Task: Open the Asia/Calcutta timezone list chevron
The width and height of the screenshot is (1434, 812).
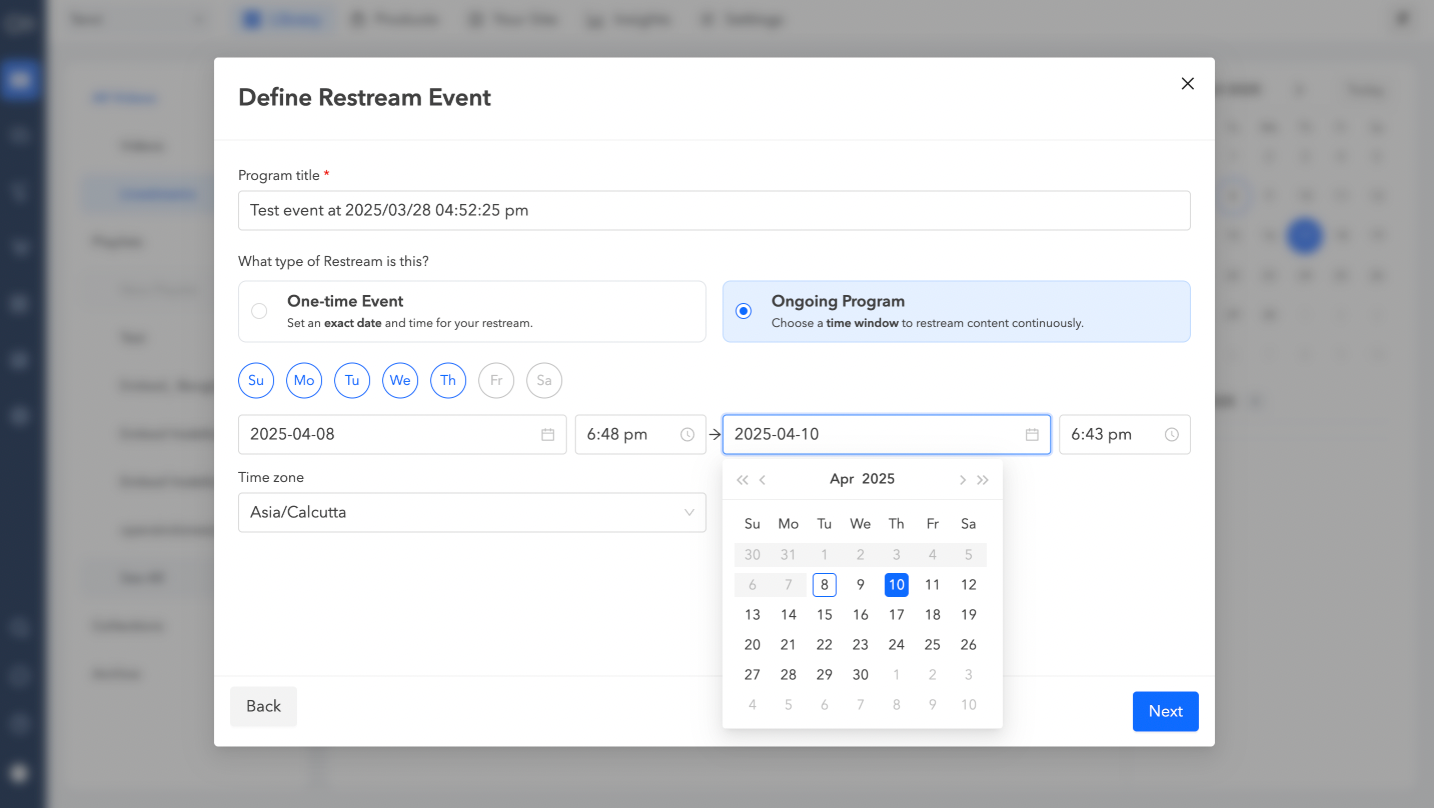Action: [x=688, y=512]
